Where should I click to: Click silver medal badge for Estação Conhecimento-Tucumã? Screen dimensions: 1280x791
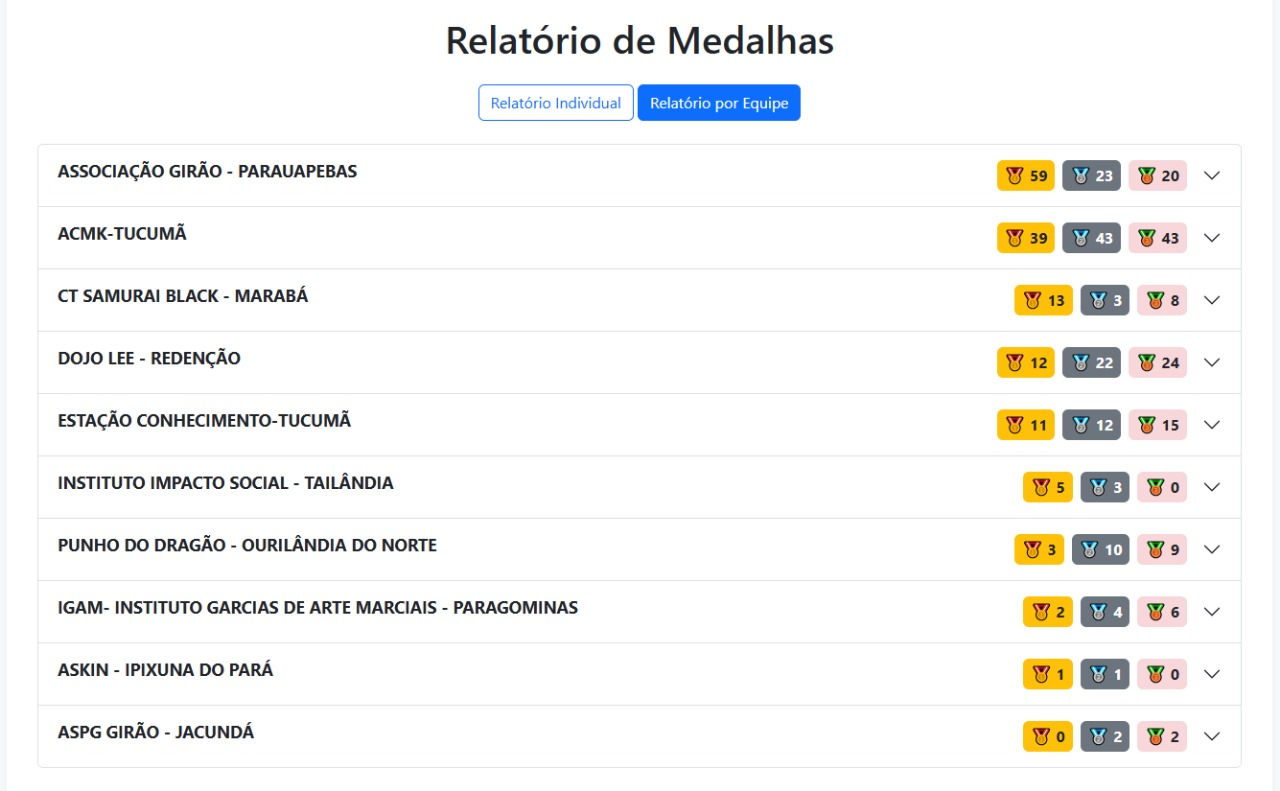pos(1091,425)
